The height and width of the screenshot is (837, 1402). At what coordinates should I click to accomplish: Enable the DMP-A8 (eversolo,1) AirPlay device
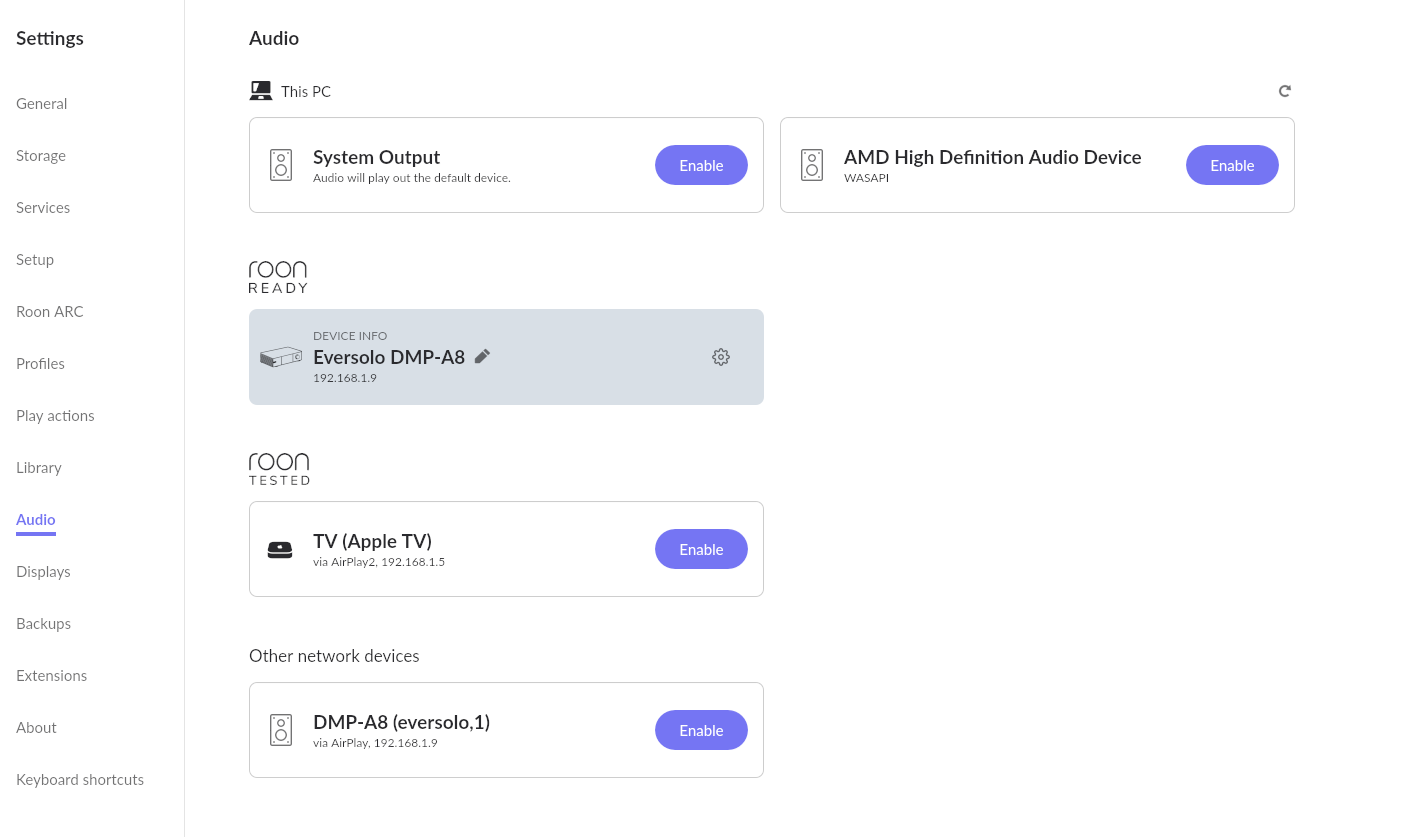[701, 730]
